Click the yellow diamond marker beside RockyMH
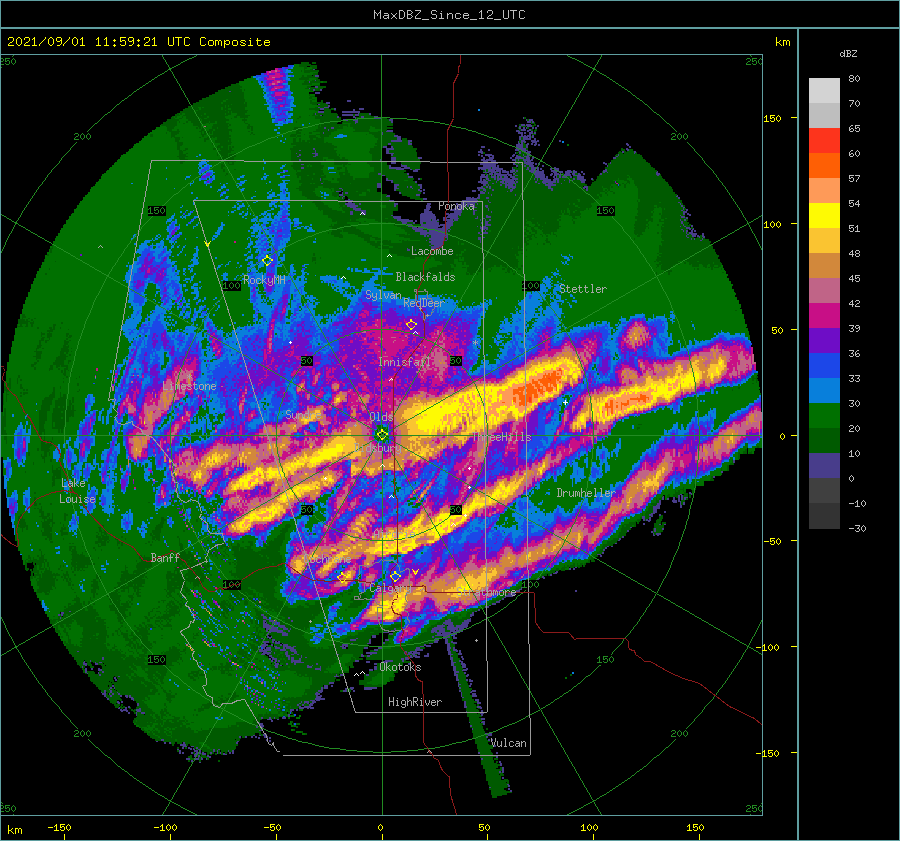This screenshot has width=900, height=841. pos(267,261)
